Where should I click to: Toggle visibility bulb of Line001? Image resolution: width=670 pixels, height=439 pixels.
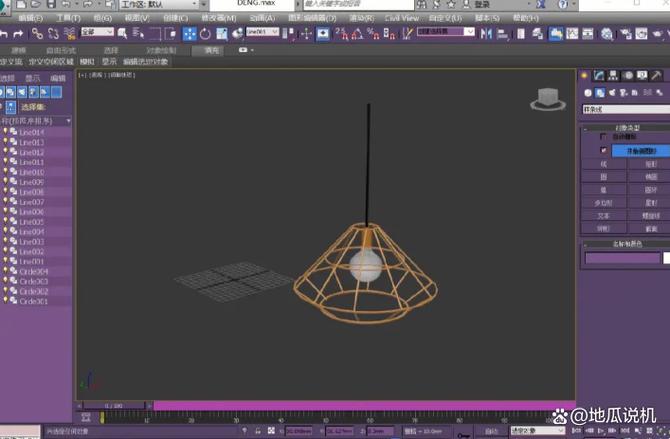[6, 261]
